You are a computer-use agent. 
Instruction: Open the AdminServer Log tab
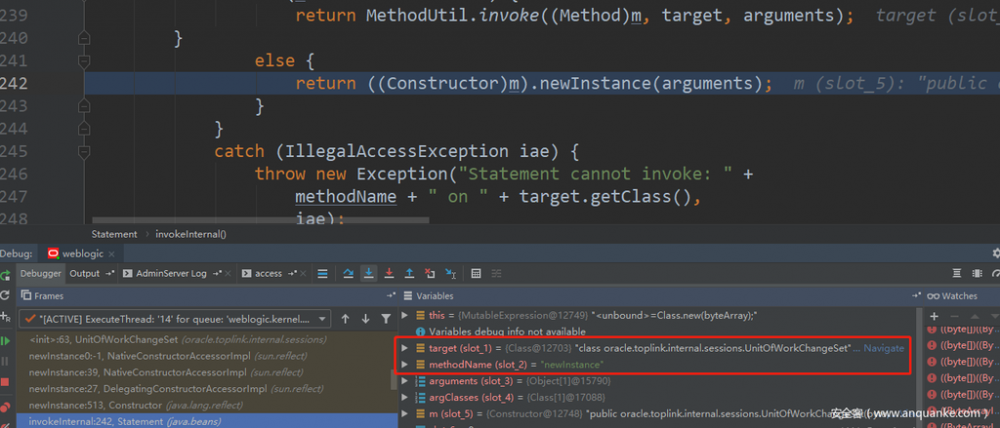click(171, 274)
